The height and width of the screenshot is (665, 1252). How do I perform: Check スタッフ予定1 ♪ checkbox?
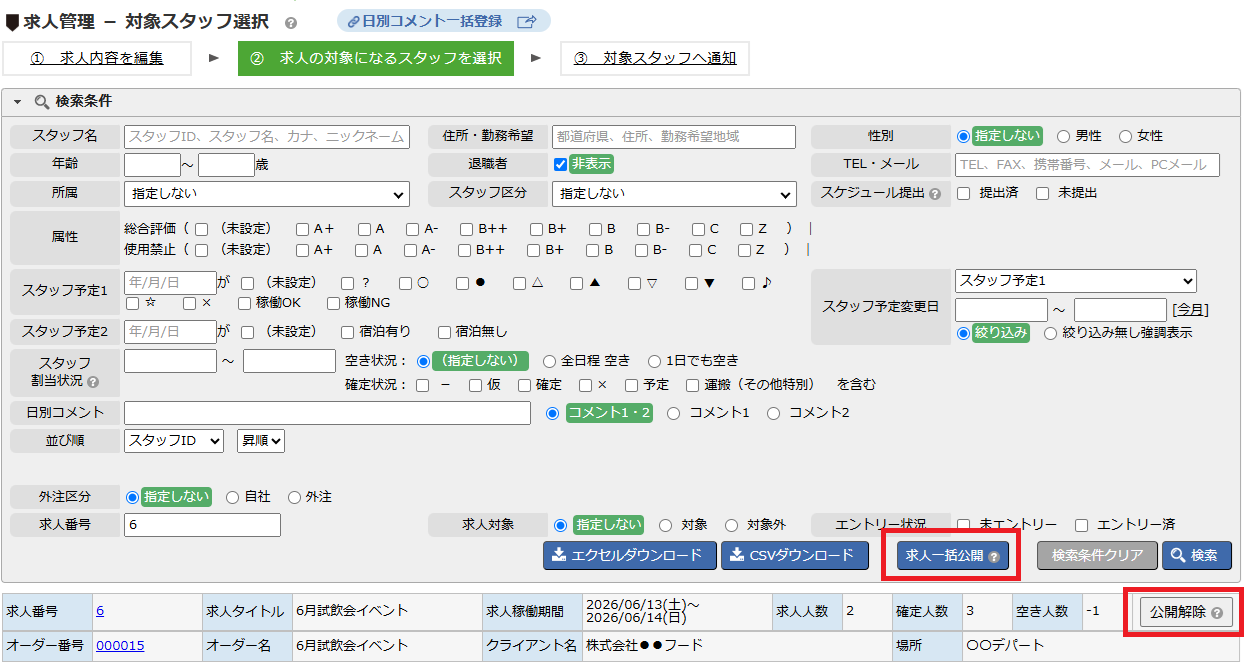pyautogui.click(x=749, y=283)
